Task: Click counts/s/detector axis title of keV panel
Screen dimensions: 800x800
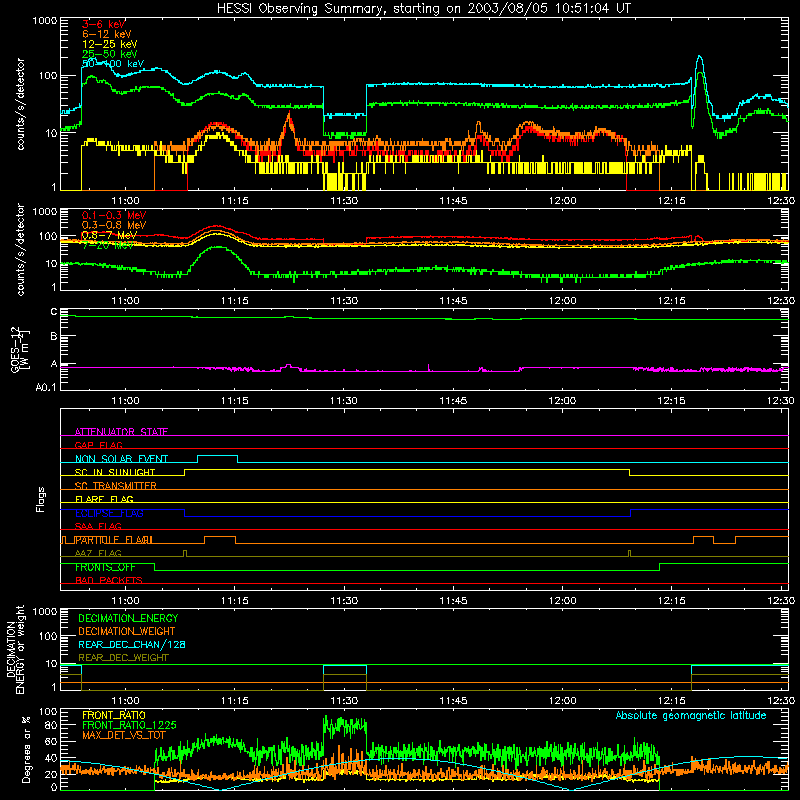Action: 20,104
